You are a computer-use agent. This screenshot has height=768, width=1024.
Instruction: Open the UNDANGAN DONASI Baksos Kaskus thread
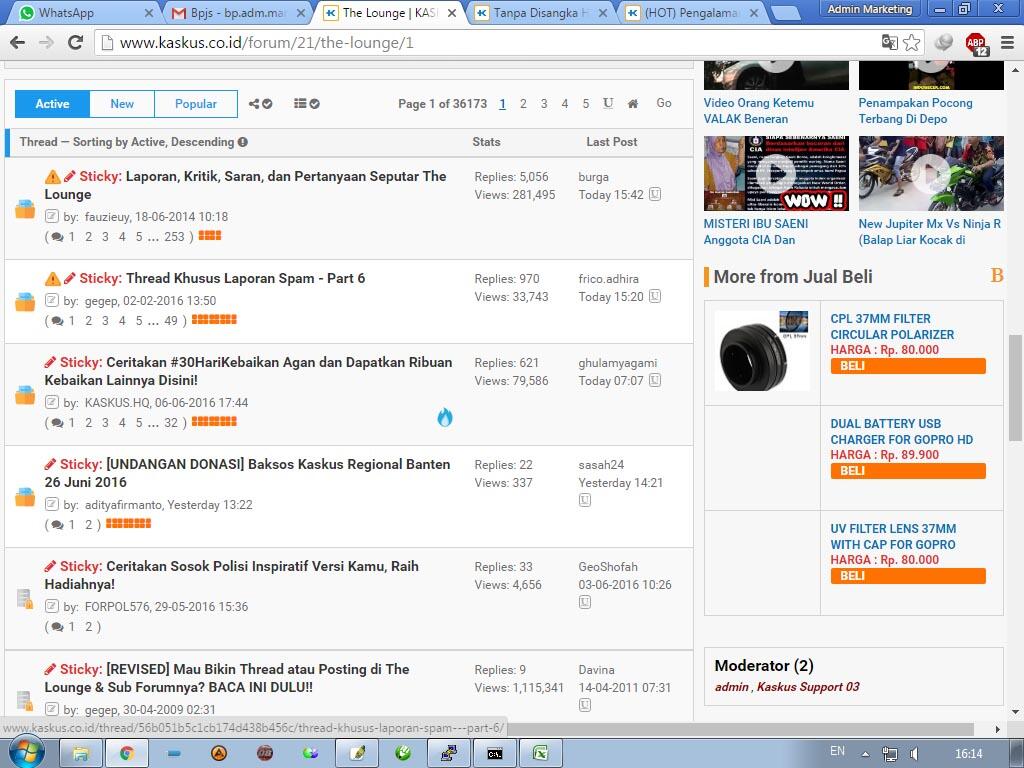(248, 473)
